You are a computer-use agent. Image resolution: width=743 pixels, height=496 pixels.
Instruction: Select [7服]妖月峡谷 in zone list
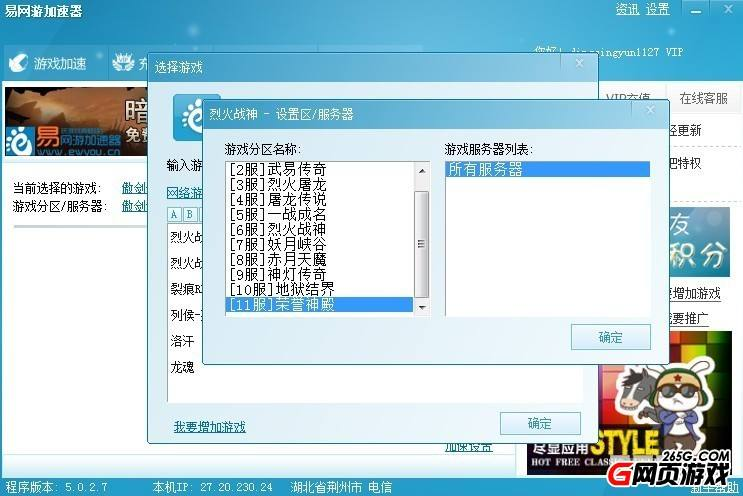click(319, 244)
